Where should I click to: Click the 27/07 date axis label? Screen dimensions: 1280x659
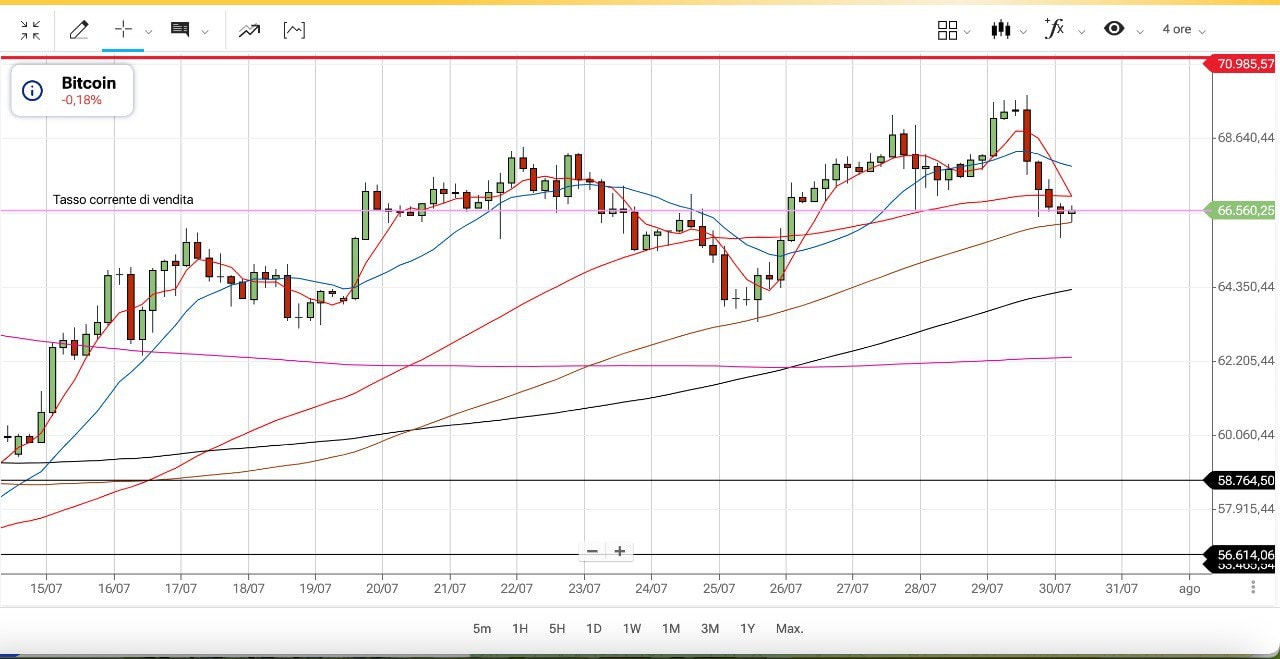852,589
